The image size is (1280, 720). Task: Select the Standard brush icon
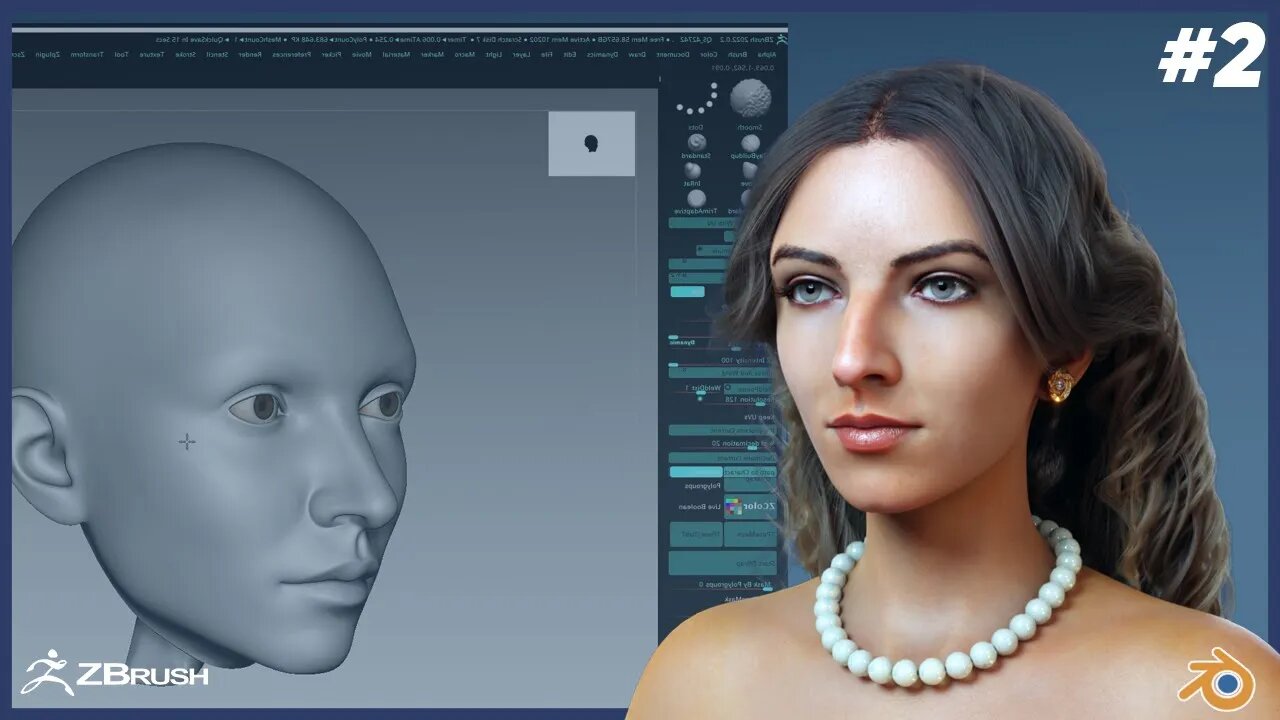(697, 142)
